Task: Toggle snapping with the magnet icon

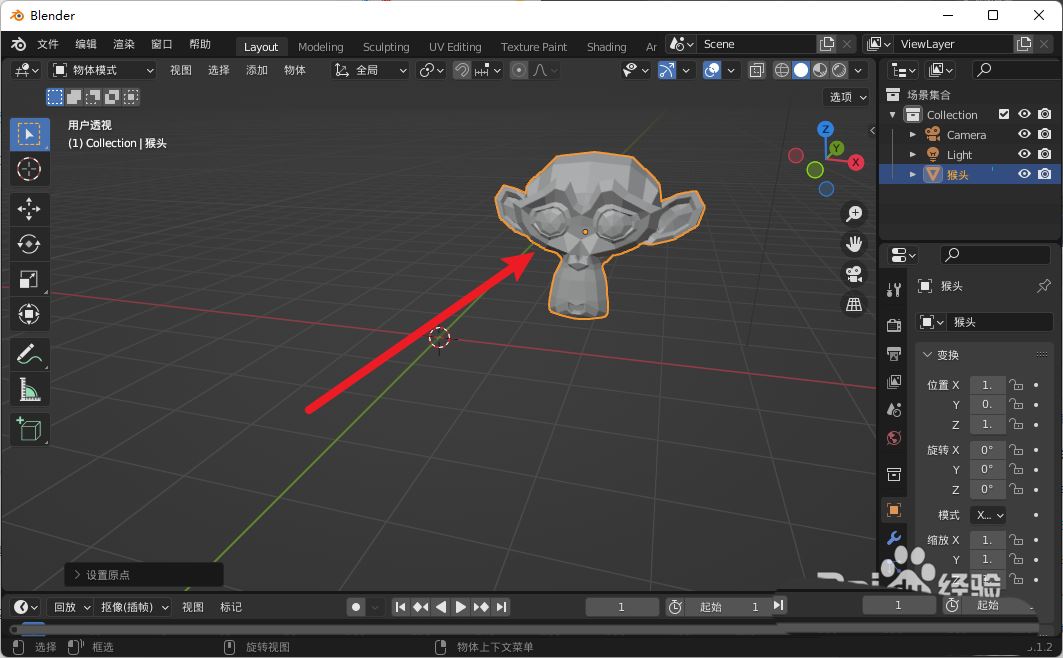Action: pos(461,70)
